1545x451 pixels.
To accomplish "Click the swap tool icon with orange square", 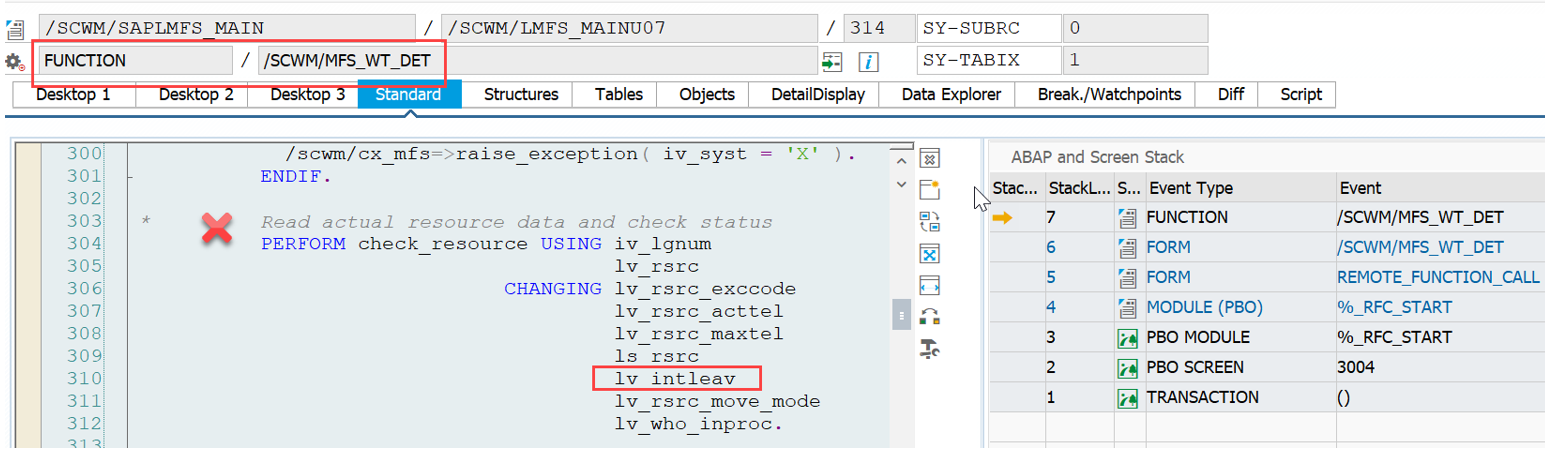I will click(930, 316).
